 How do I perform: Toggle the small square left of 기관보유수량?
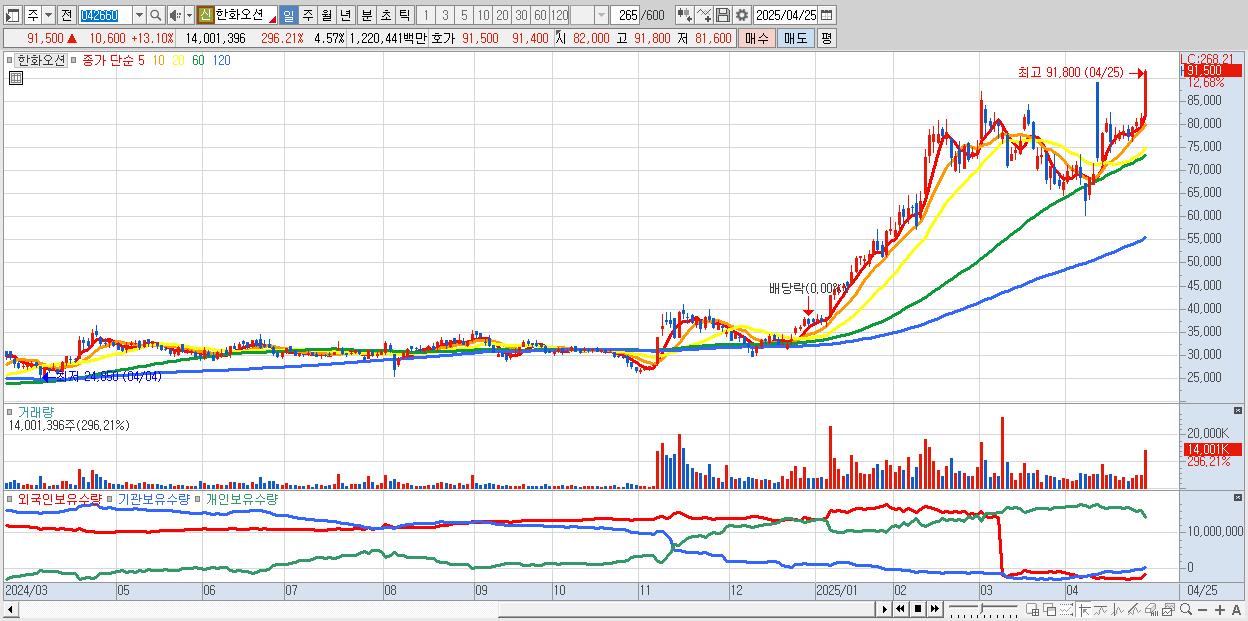point(112,499)
